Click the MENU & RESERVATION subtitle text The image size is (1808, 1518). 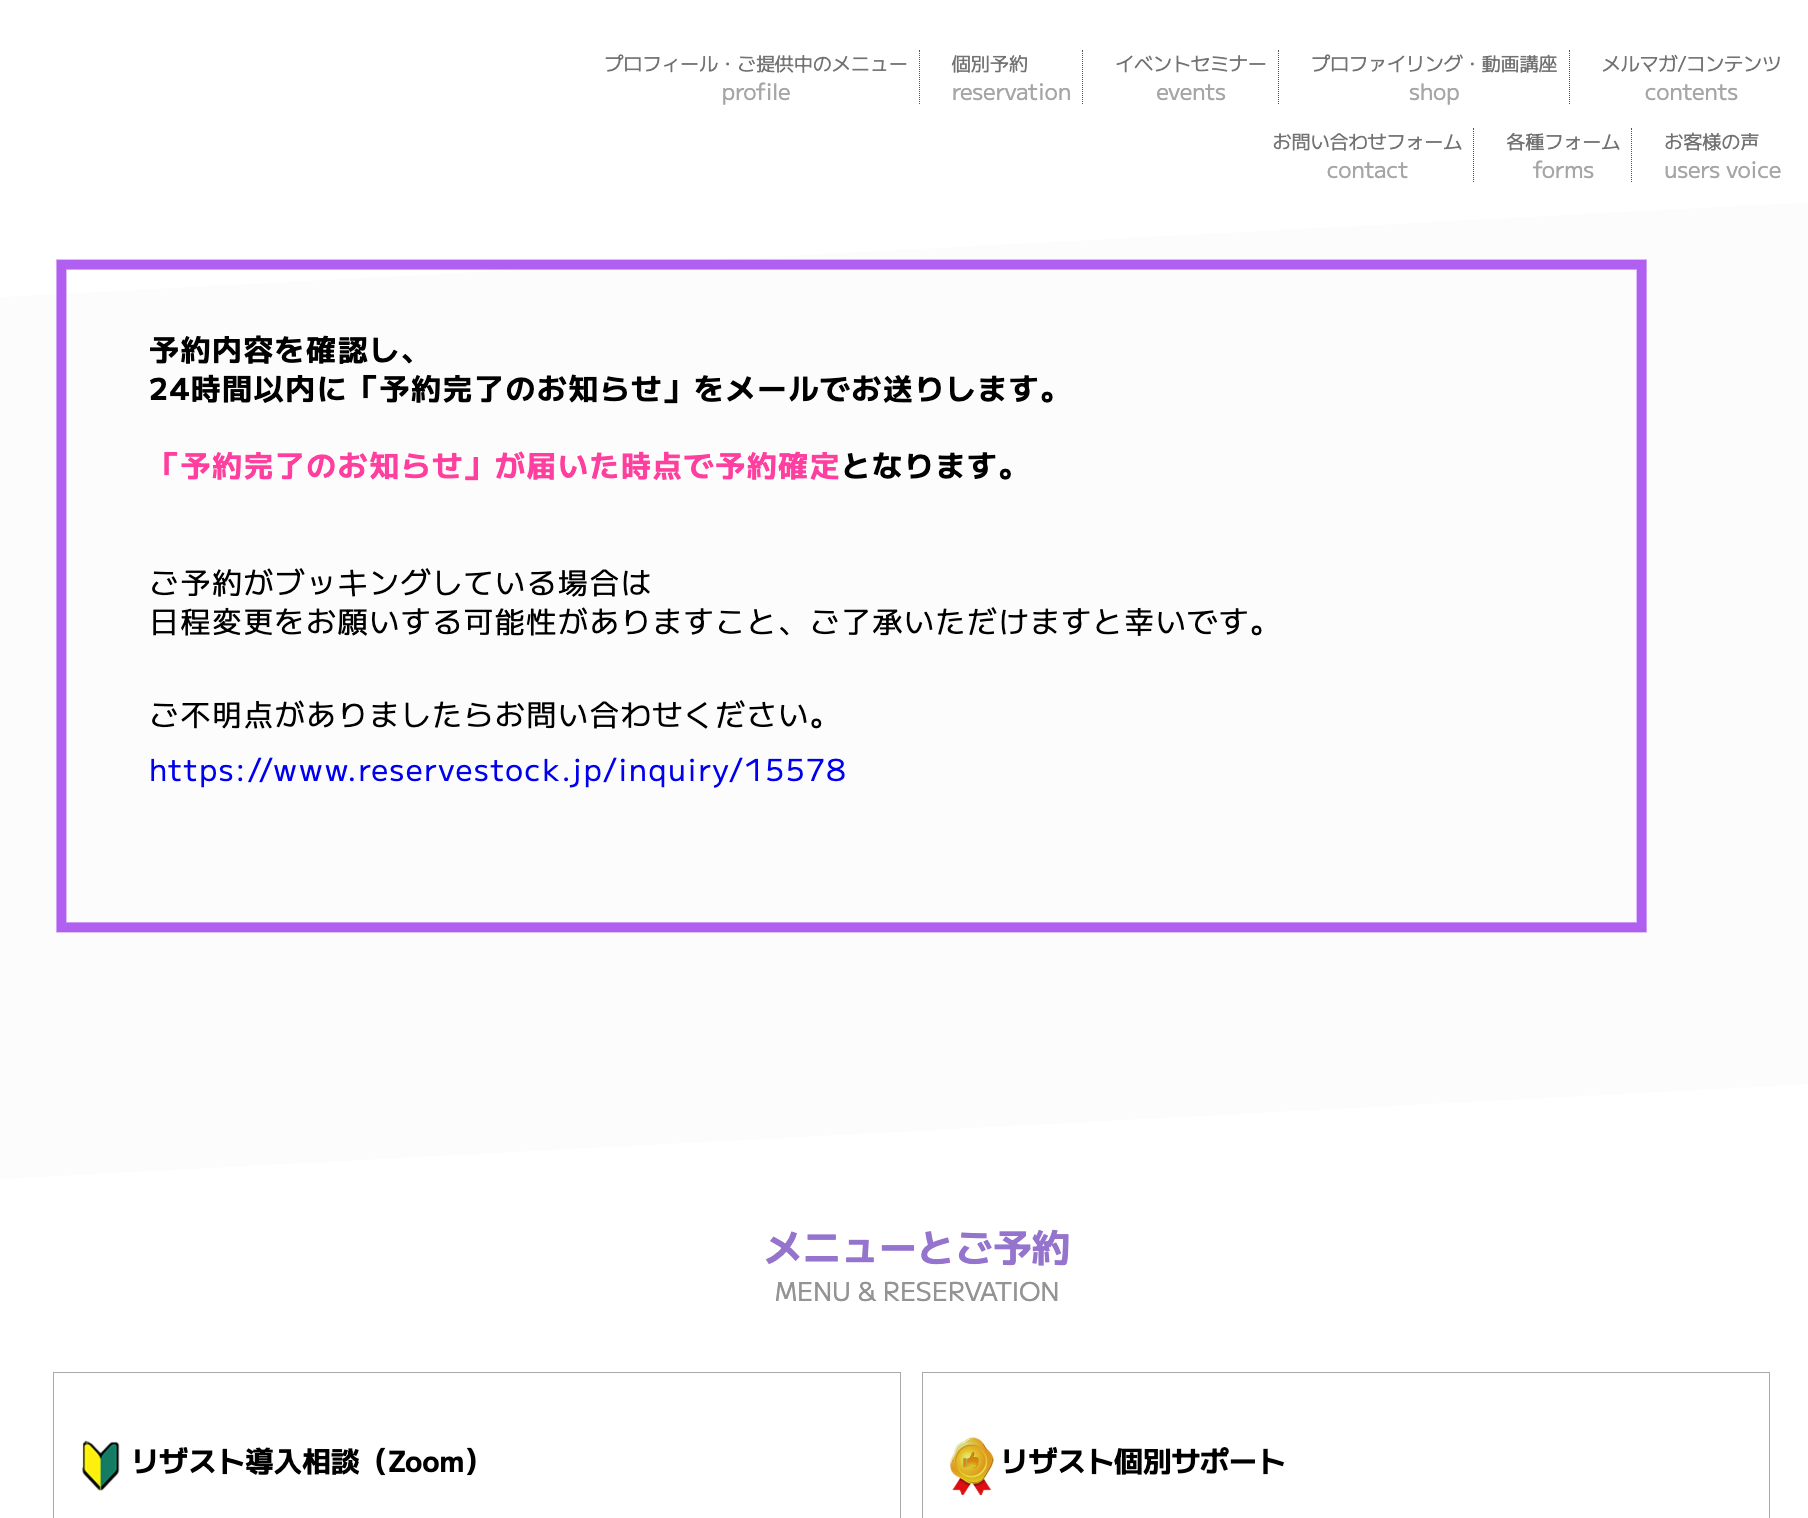[x=916, y=1292]
